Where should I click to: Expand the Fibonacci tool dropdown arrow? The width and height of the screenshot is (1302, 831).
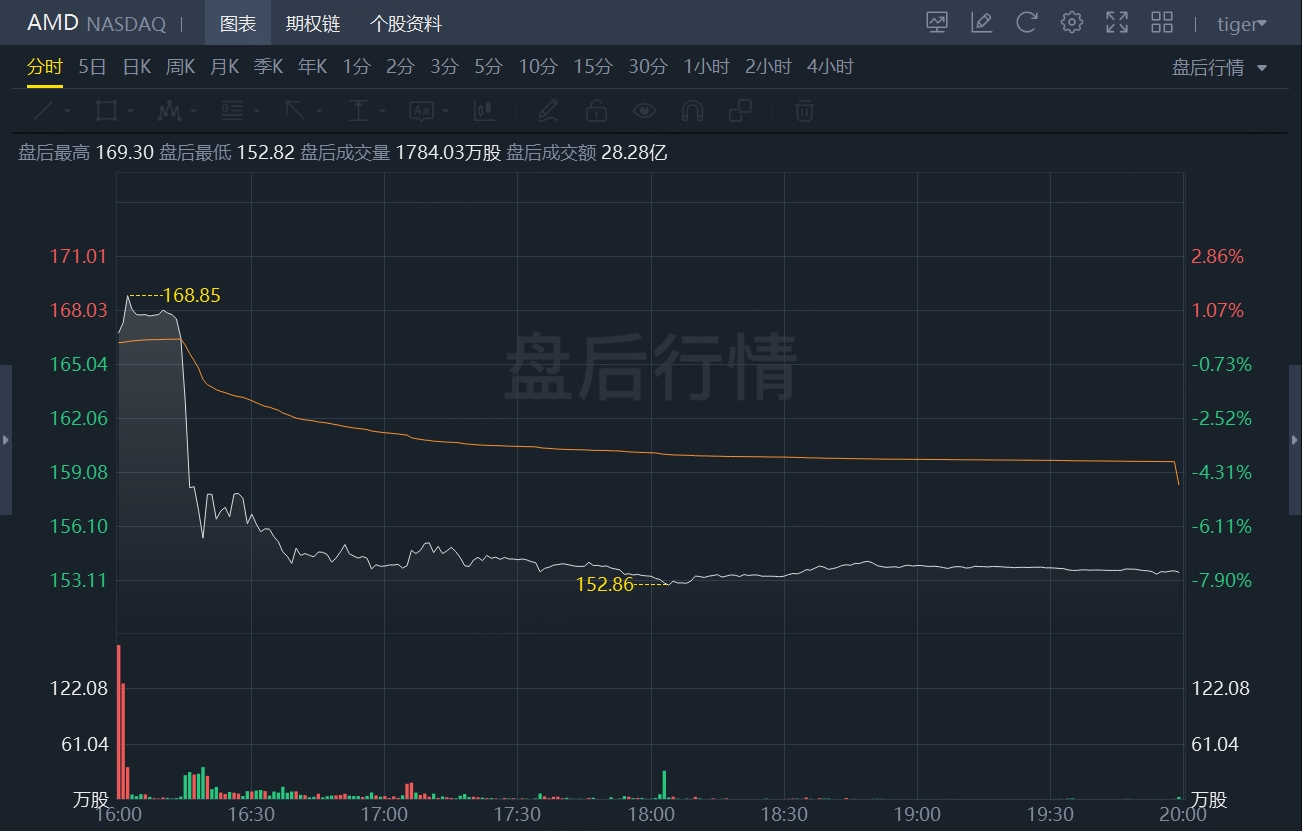(256, 111)
